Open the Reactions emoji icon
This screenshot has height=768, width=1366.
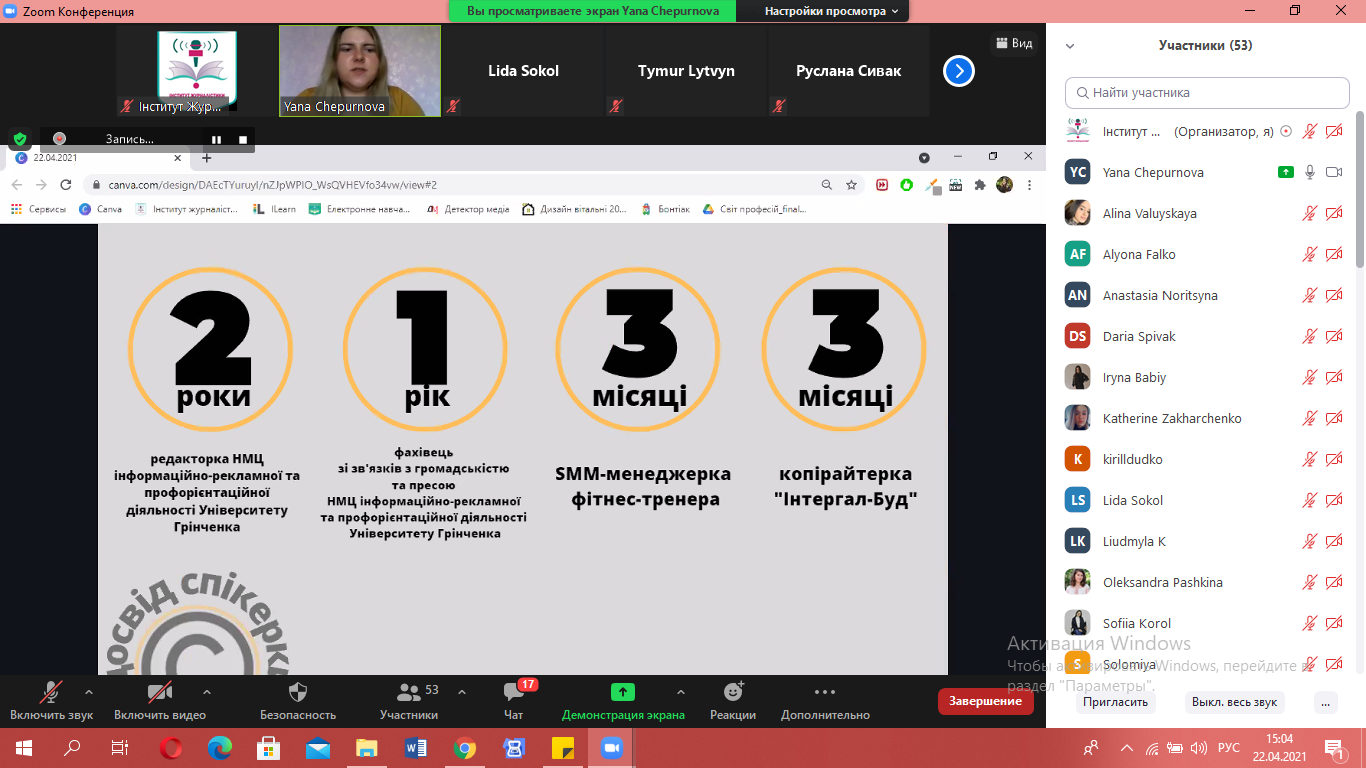pyautogui.click(x=733, y=692)
